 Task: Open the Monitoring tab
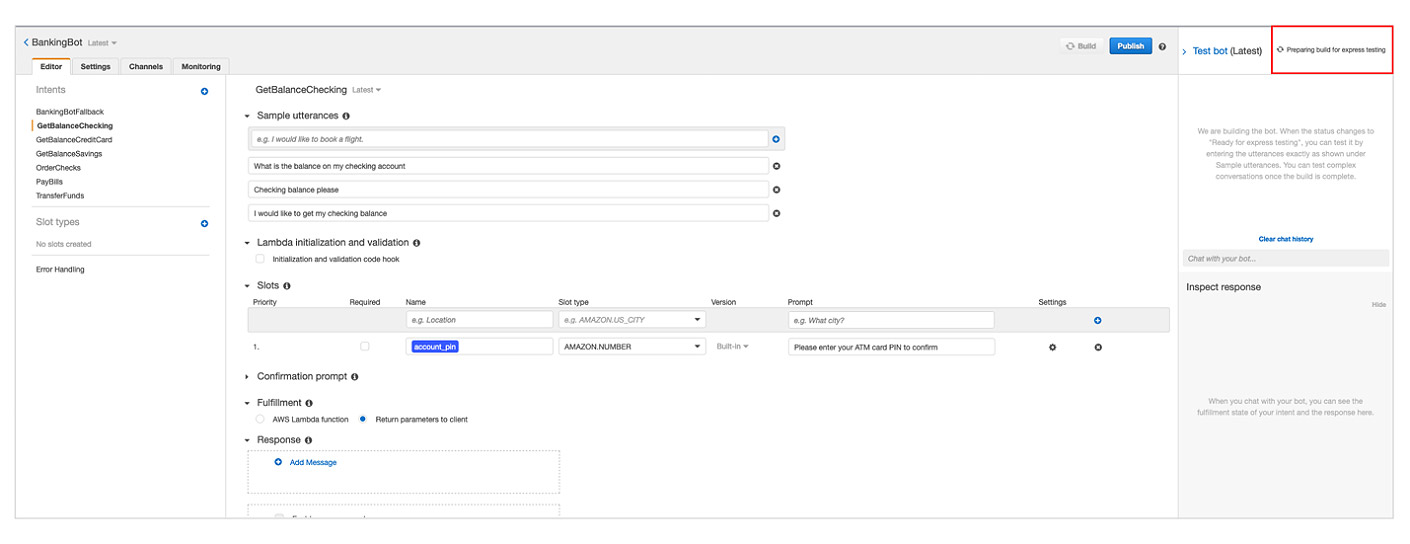click(200, 67)
